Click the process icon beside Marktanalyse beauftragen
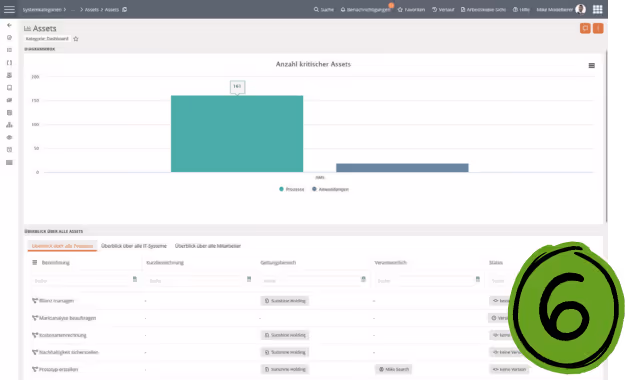Screen dimensions: 640x380 coord(35,318)
